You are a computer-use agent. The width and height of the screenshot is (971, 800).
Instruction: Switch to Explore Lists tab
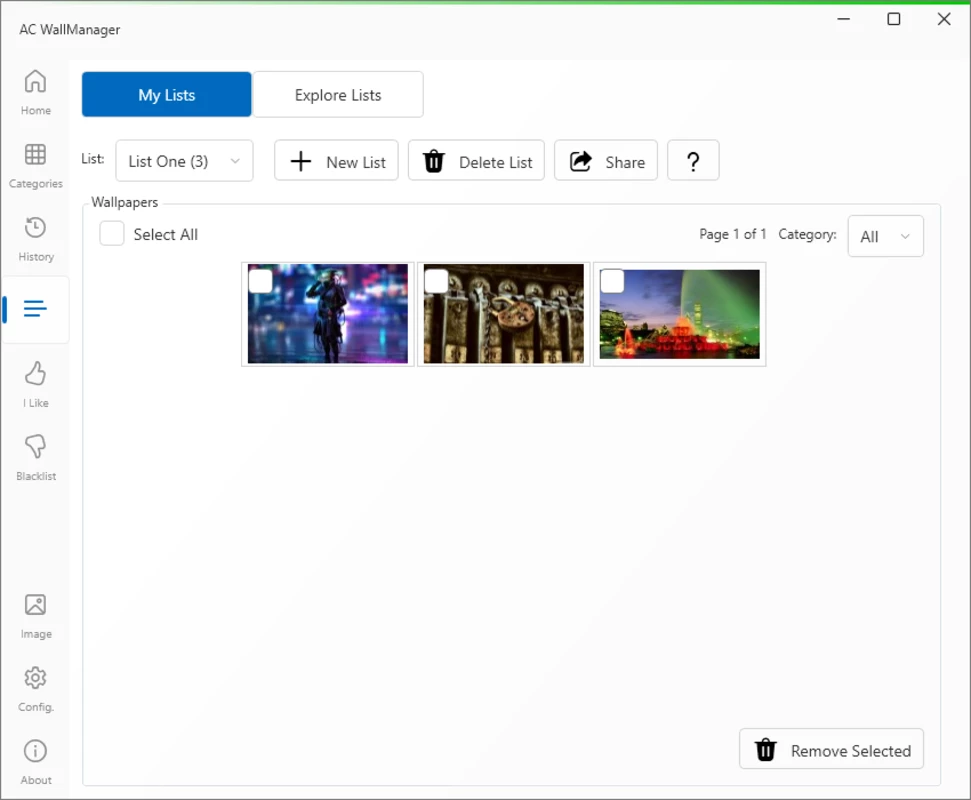coord(338,95)
